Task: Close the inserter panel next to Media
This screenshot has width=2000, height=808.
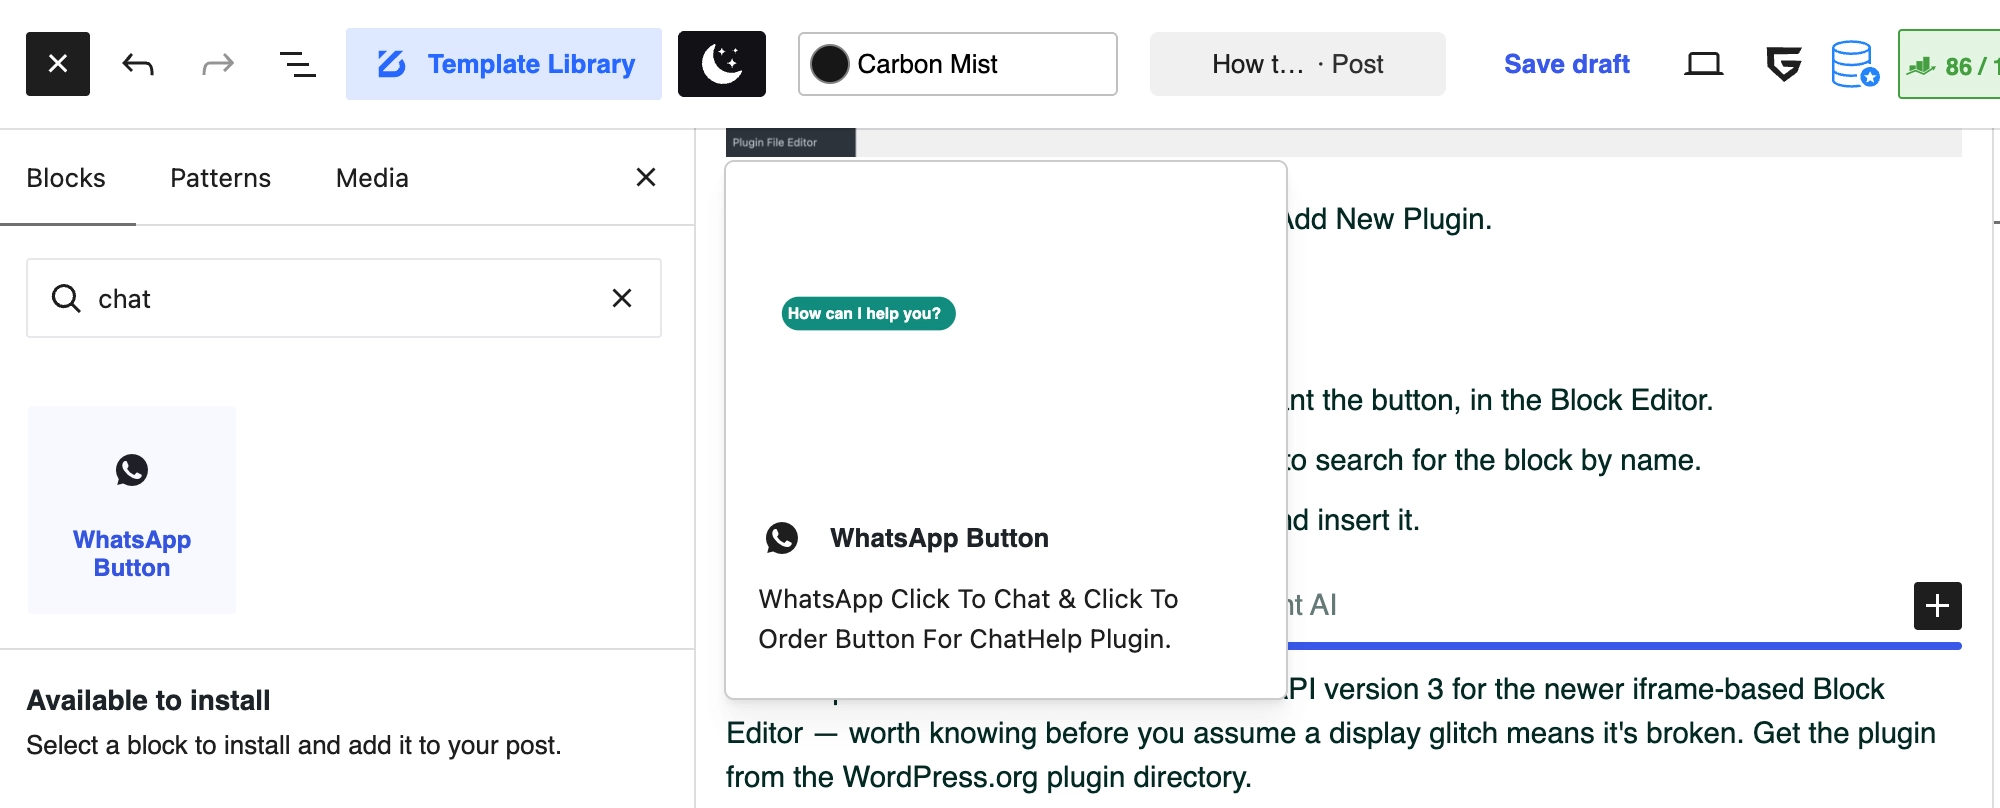Action: click(646, 177)
